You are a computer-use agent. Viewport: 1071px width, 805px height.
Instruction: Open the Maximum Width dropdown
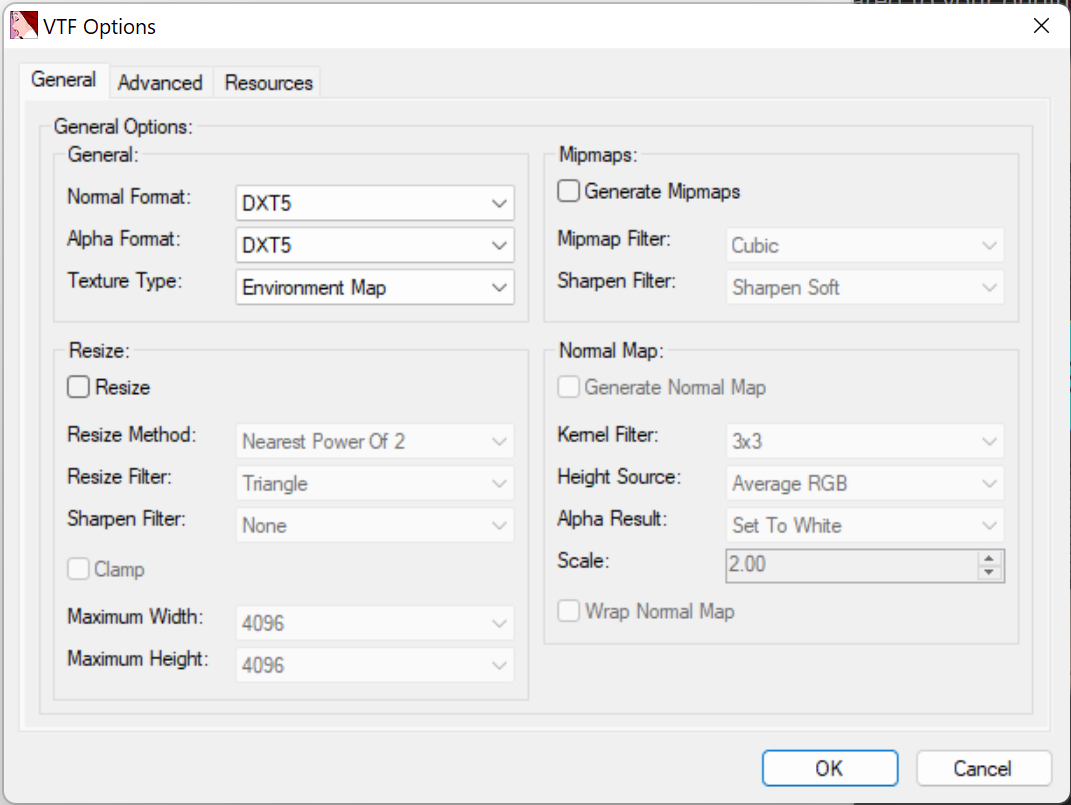point(375,623)
